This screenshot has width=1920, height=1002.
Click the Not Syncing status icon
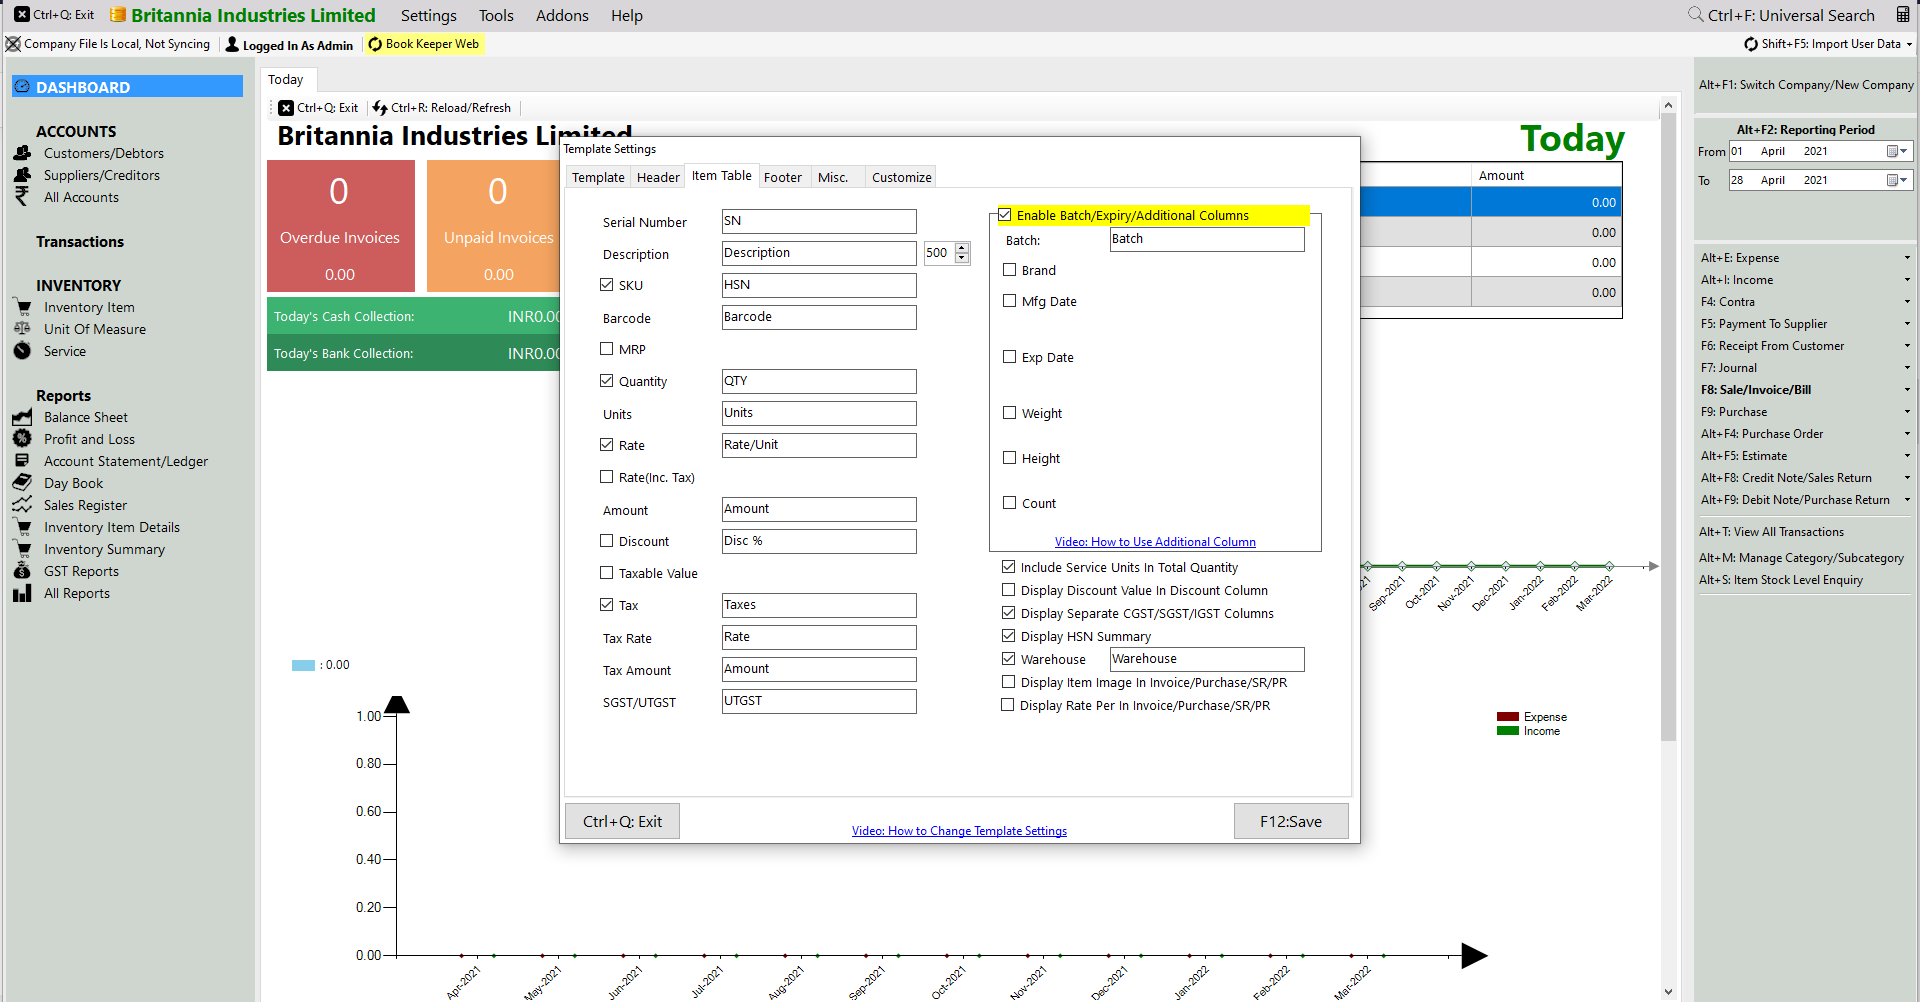click(13, 44)
